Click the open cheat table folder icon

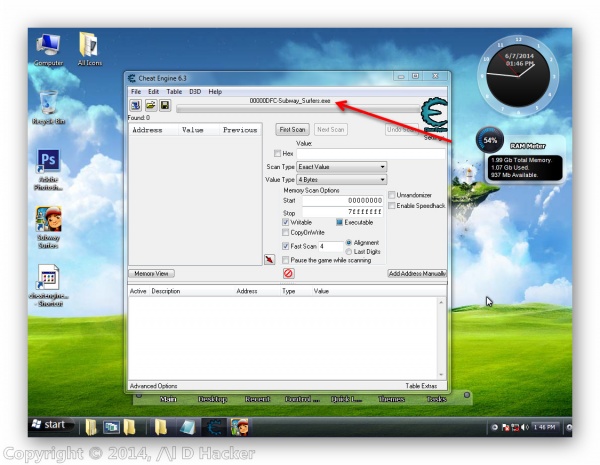pyautogui.click(x=150, y=105)
